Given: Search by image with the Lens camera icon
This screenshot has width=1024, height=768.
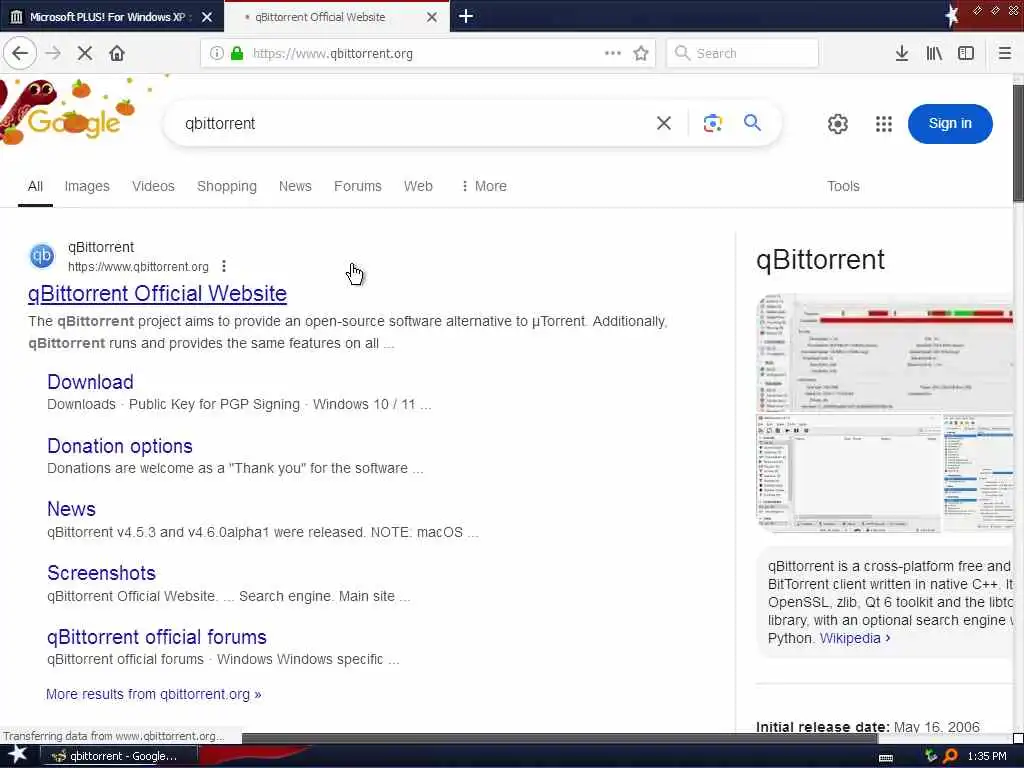Looking at the screenshot, I should pos(712,123).
